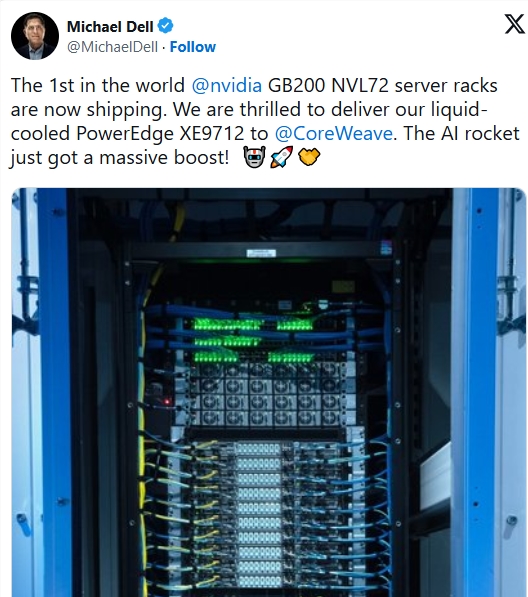Screen dimensions: 528x597
Task: Click the text 'PowerEdge XE9712' in tweet
Action: pos(160,133)
